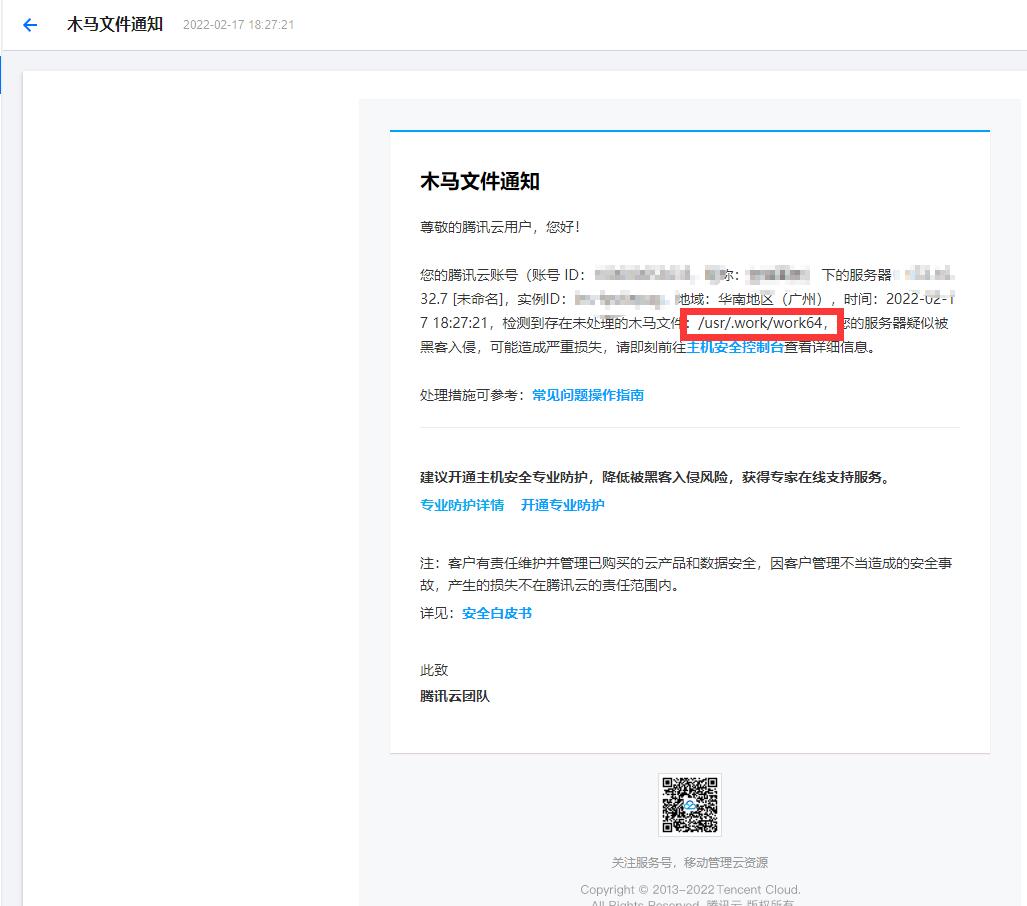Viewport: 1027px width, 906px height.
Task: Go back using the blue arrow icon
Action: 30,25
